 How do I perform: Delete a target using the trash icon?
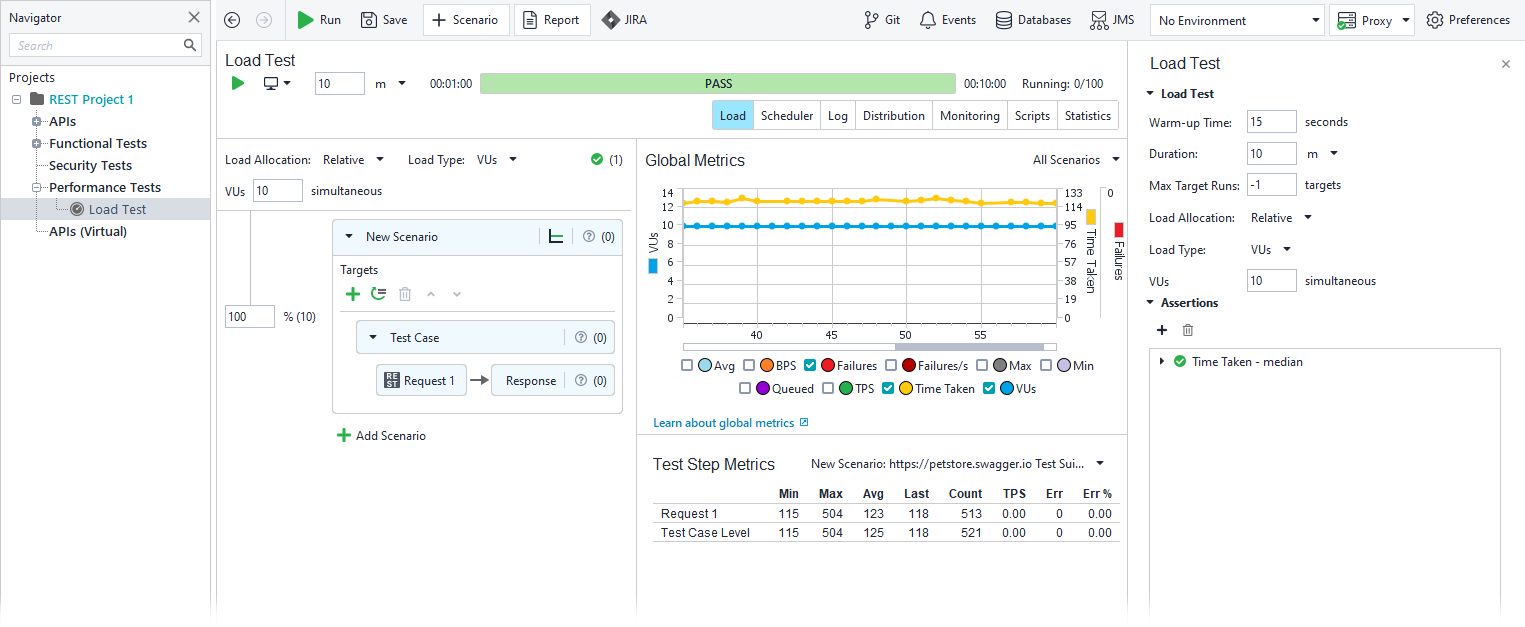[404, 293]
